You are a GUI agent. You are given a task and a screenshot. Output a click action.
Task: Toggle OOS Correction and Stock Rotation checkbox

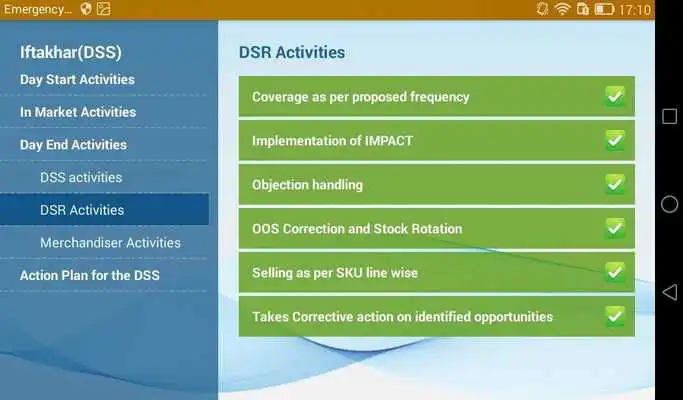[x=615, y=228]
